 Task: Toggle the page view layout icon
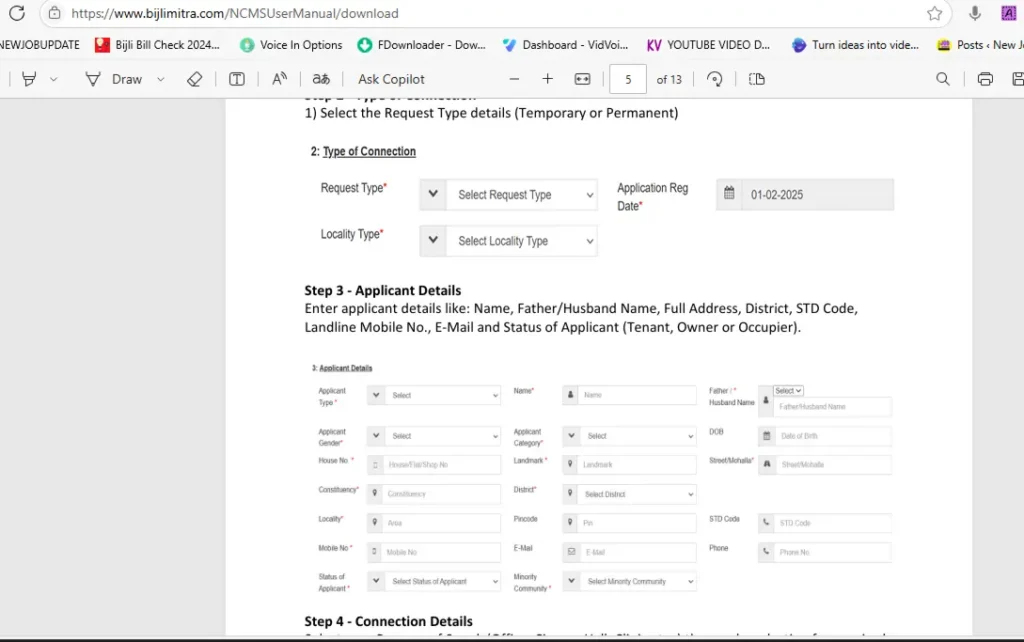(757, 79)
